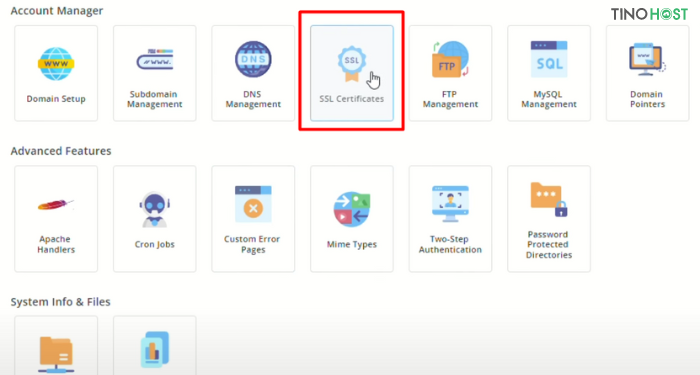Select the Account Manager section heading

pyautogui.click(x=57, y=11)
